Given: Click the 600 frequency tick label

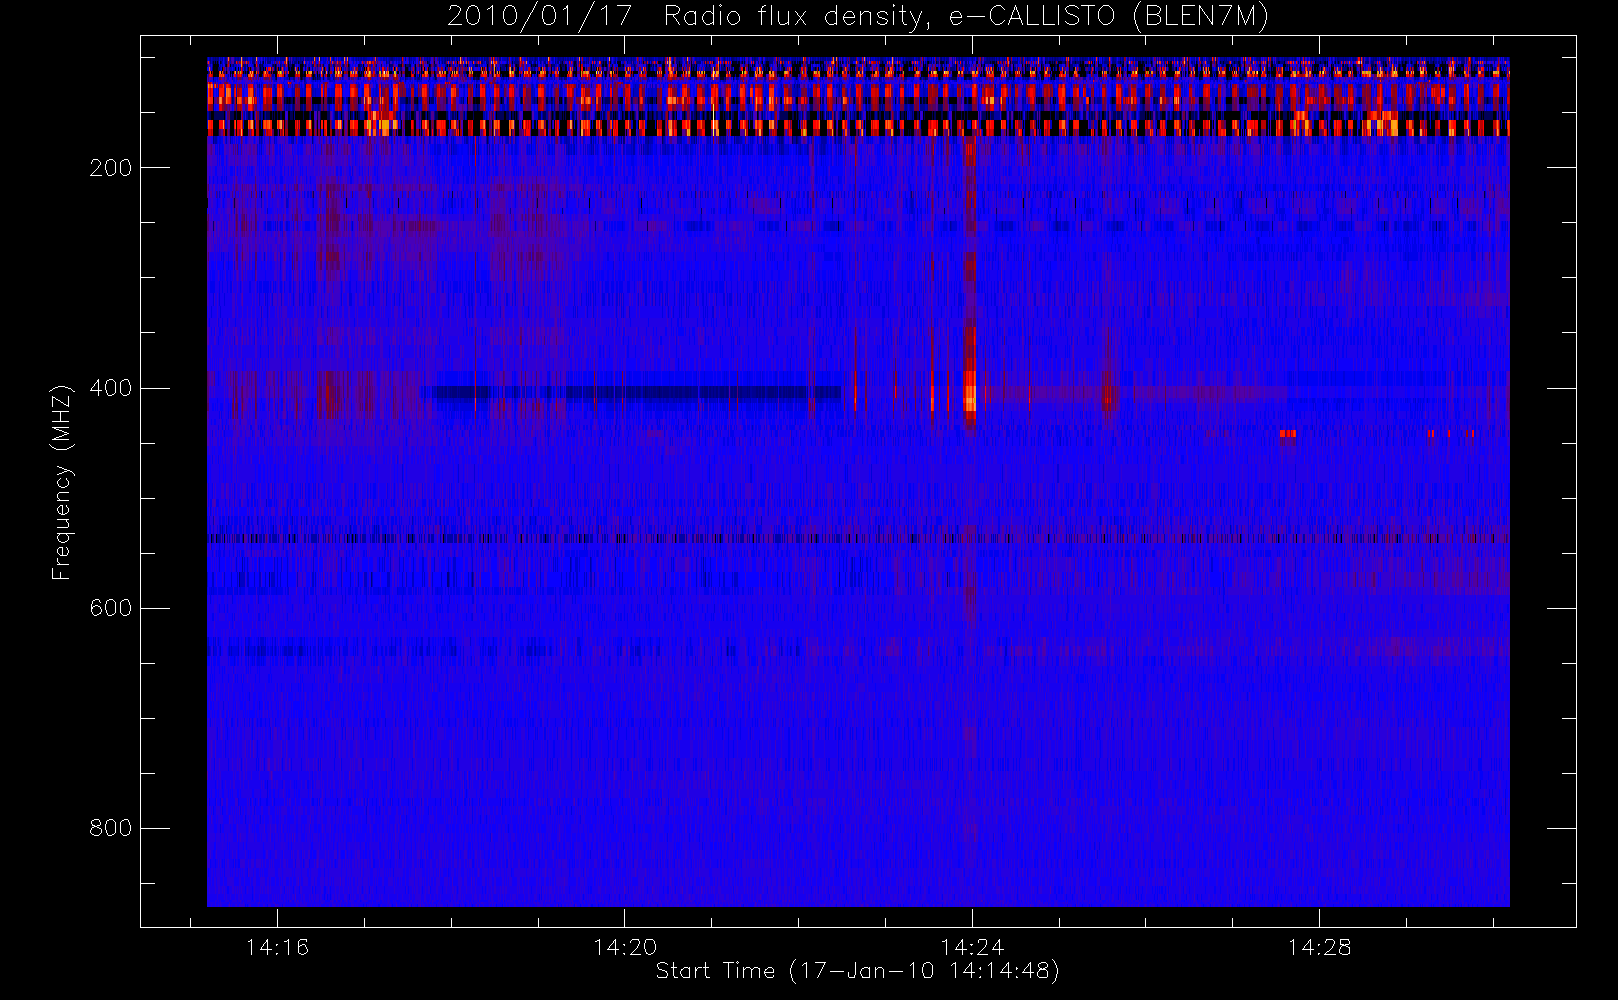Looking at the screenshot, I should tap(110, 608).
